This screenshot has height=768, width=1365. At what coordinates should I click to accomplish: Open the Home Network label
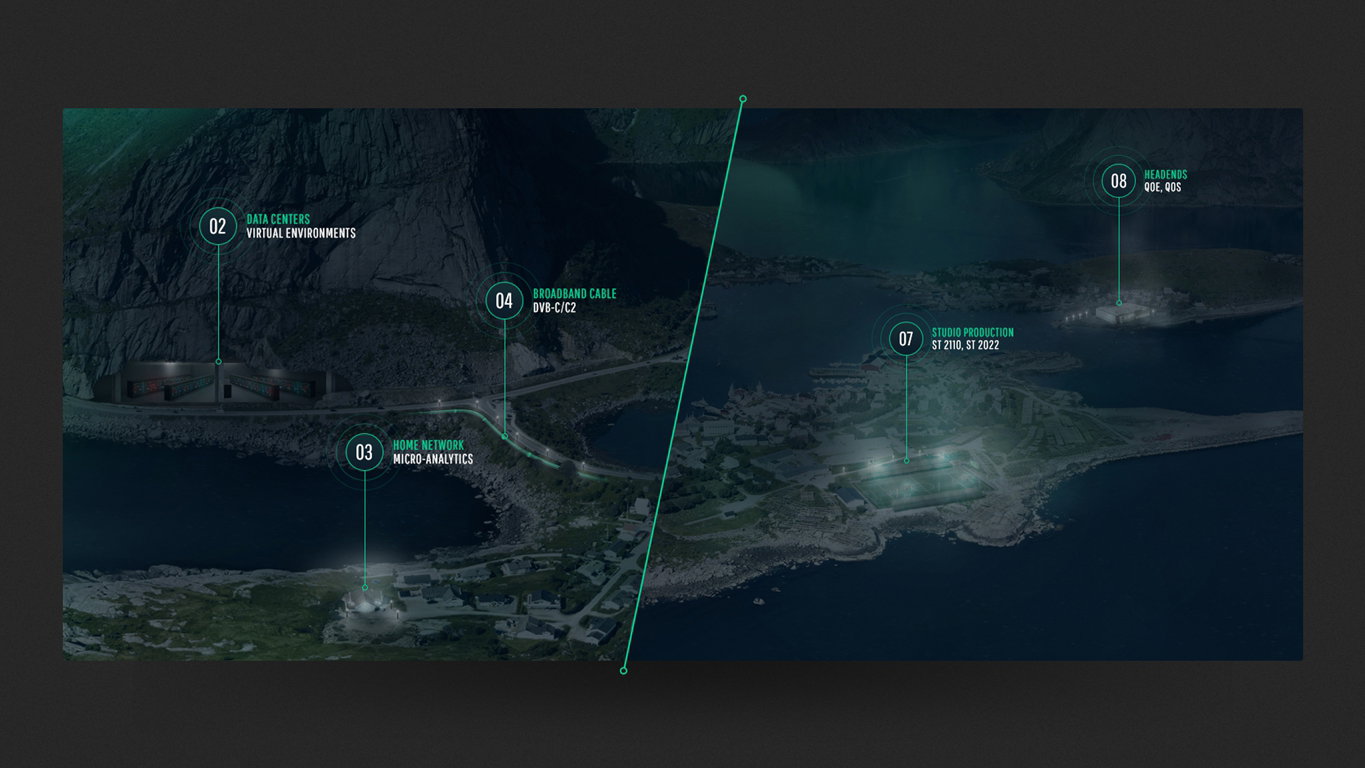click(x=428, y=445)
